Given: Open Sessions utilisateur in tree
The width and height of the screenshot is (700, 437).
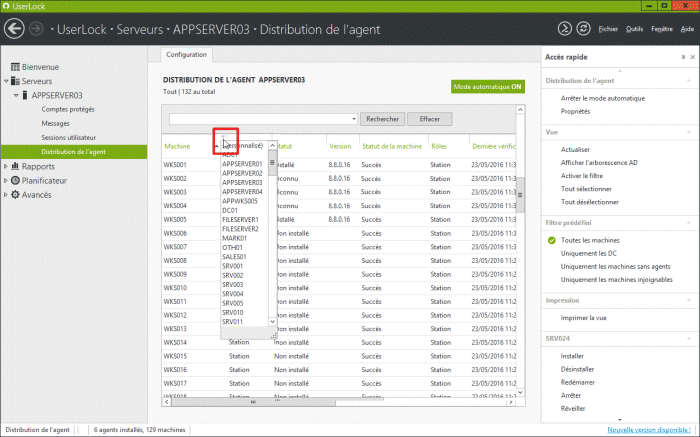Looking at the screenshot, I should point(69,137).
